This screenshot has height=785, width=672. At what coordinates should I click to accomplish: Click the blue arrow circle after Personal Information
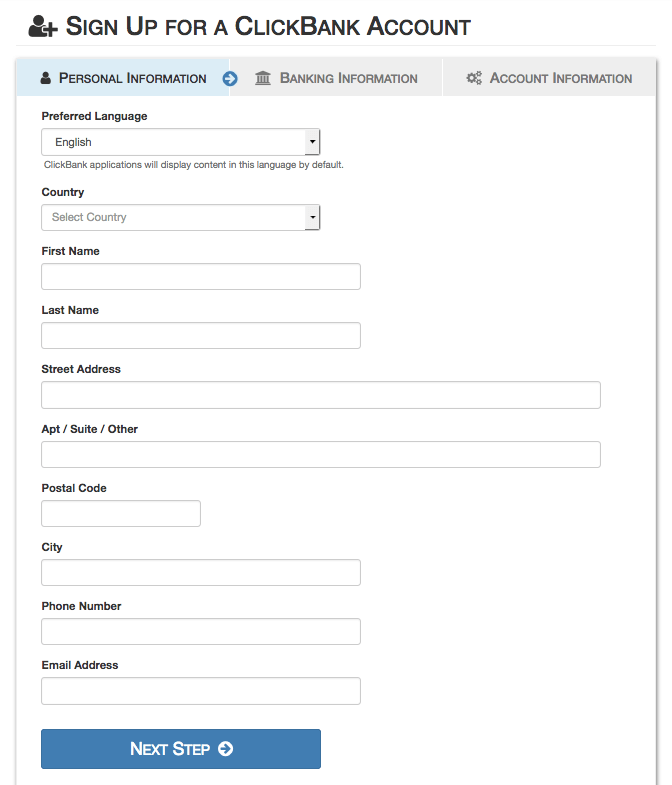(230, 78)
